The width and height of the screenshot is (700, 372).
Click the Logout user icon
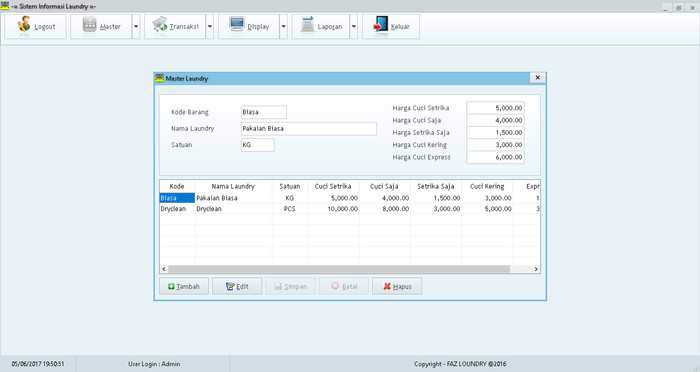click(24, 25)
